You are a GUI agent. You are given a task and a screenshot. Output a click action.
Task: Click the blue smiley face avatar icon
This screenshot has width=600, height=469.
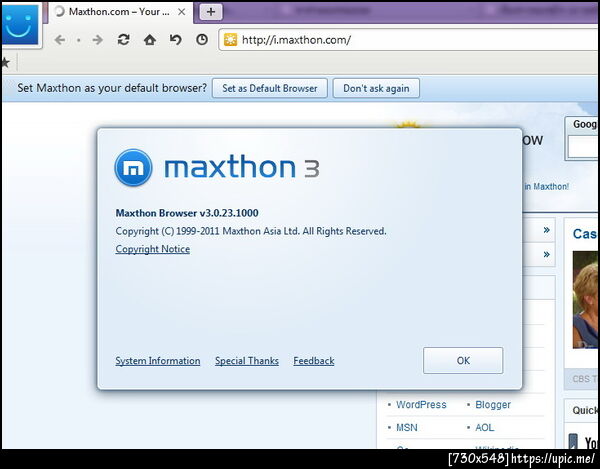click(x=20, y=24)
